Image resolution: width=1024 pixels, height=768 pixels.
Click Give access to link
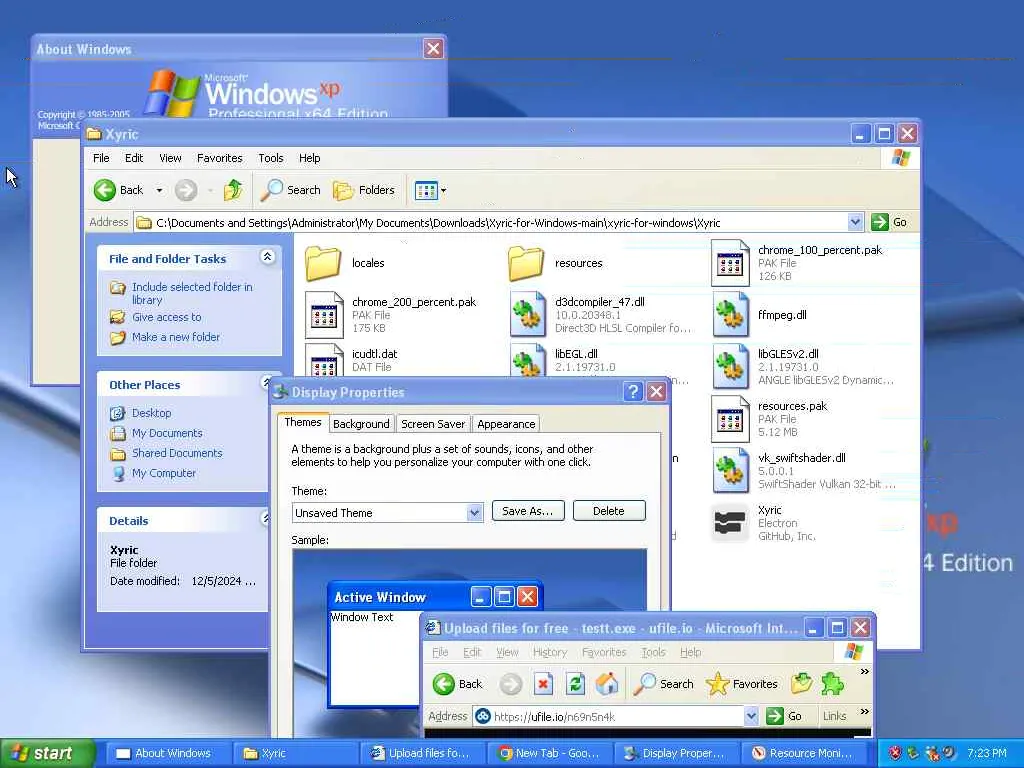[x=167, y=317]
